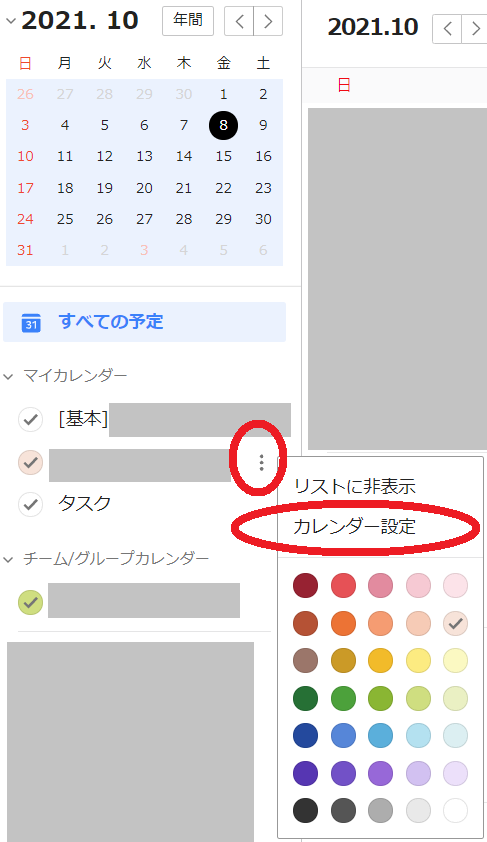Viewport: 487px width, 842px height.
Task: Show すべての予定 all schedules
Action: coord(144,322)
